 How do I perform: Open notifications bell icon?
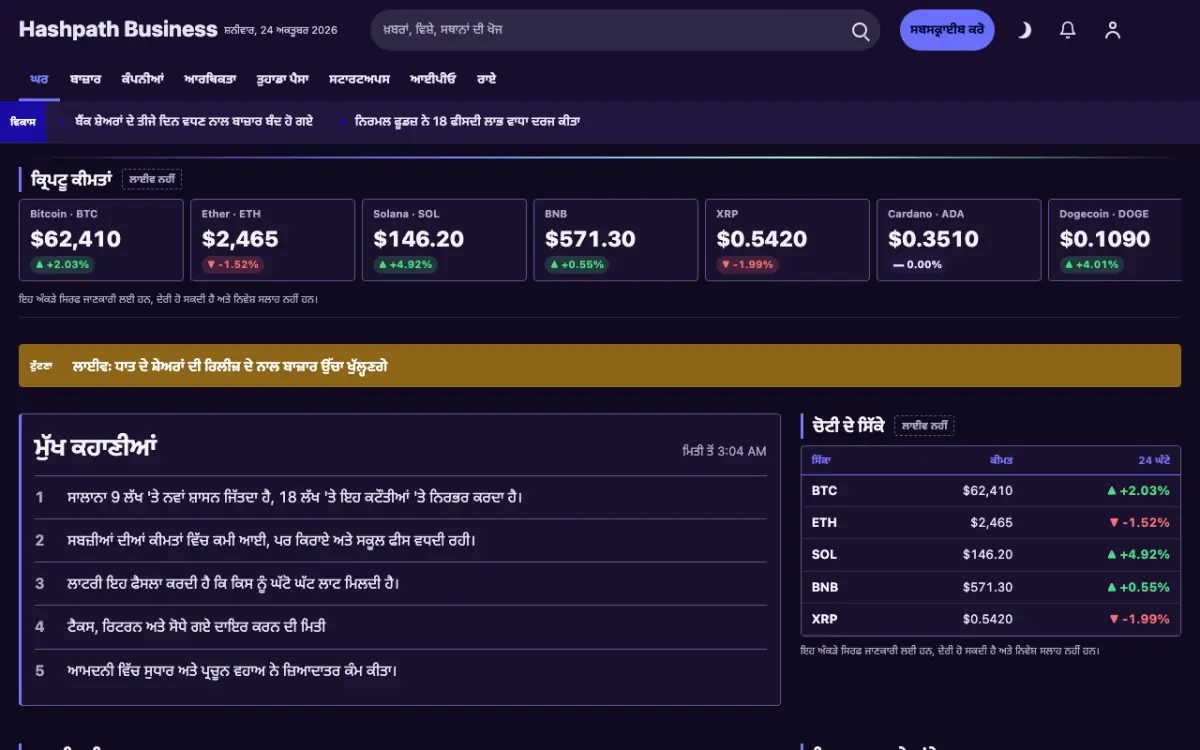1068,30
